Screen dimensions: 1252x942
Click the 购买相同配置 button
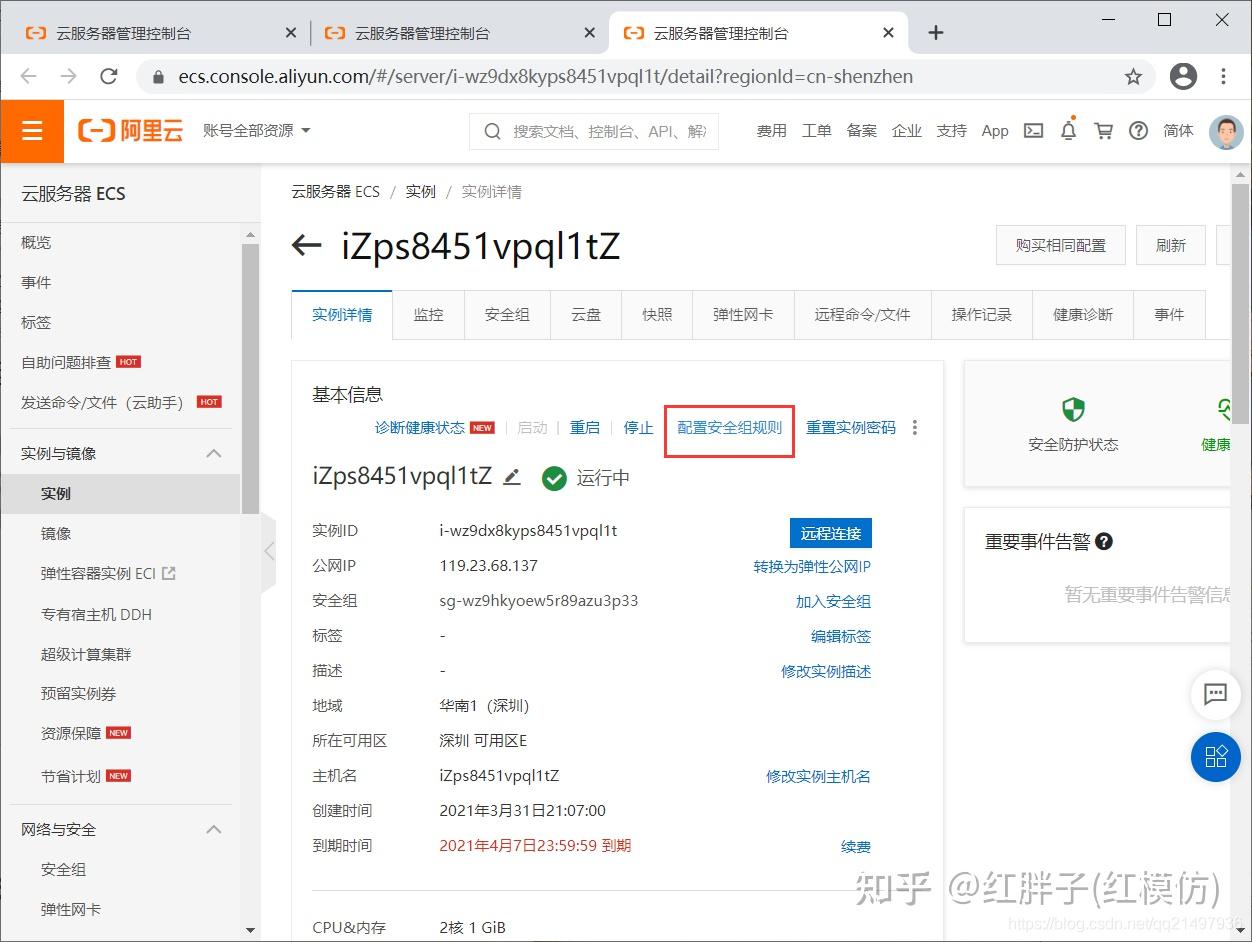[x=1061, y=245]
